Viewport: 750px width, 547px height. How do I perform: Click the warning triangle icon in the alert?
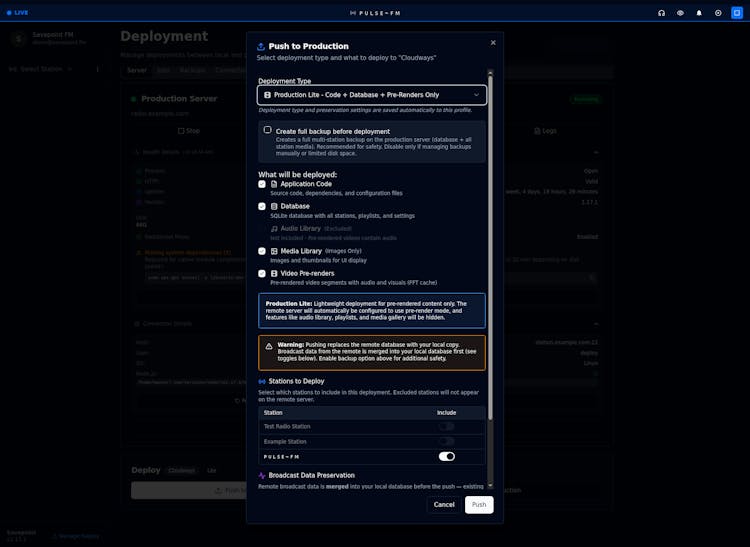click(x=268, y=346)
